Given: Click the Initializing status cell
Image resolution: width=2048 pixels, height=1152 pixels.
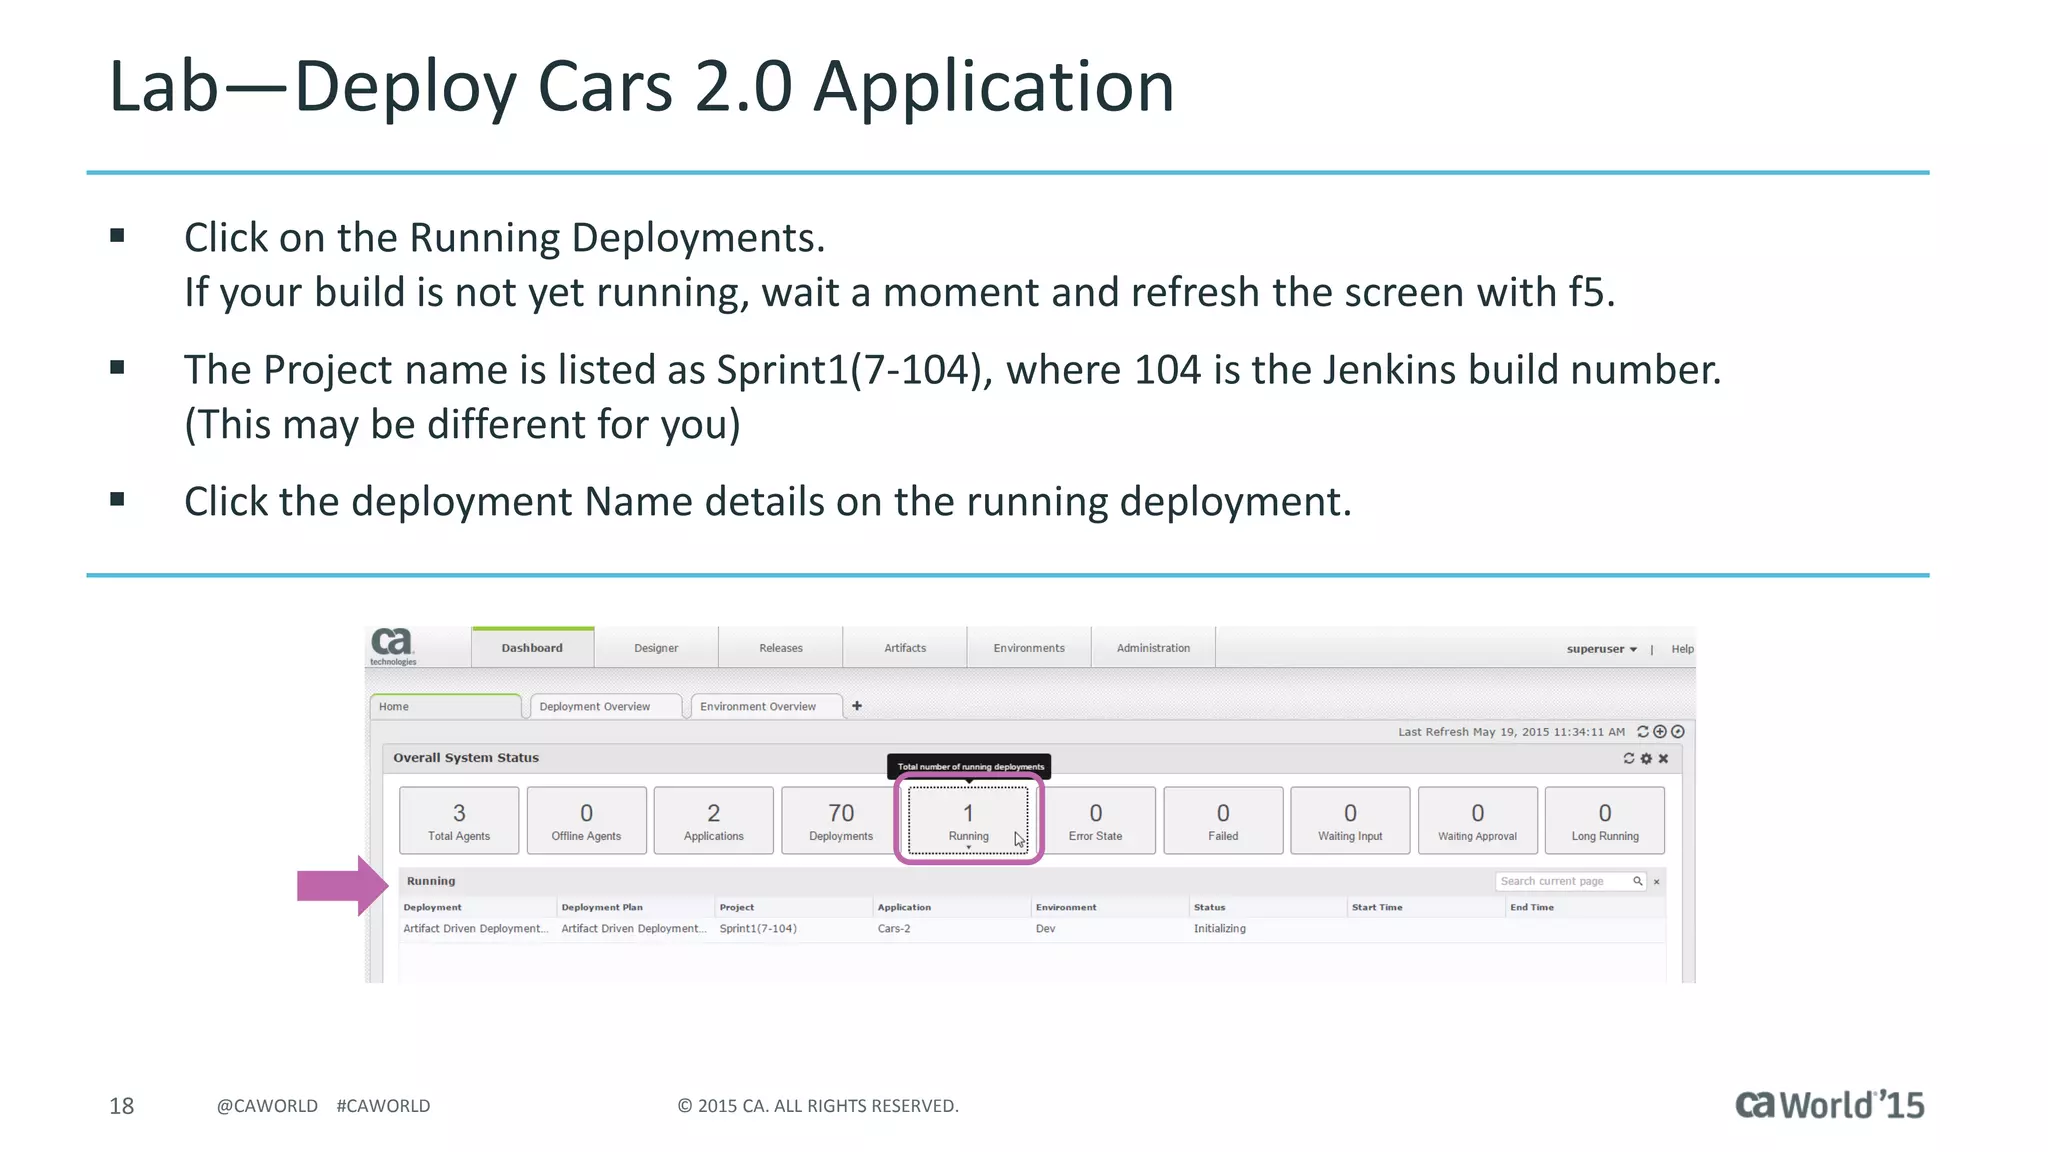Looking at the screenshot, I should tap(1219, 929).
